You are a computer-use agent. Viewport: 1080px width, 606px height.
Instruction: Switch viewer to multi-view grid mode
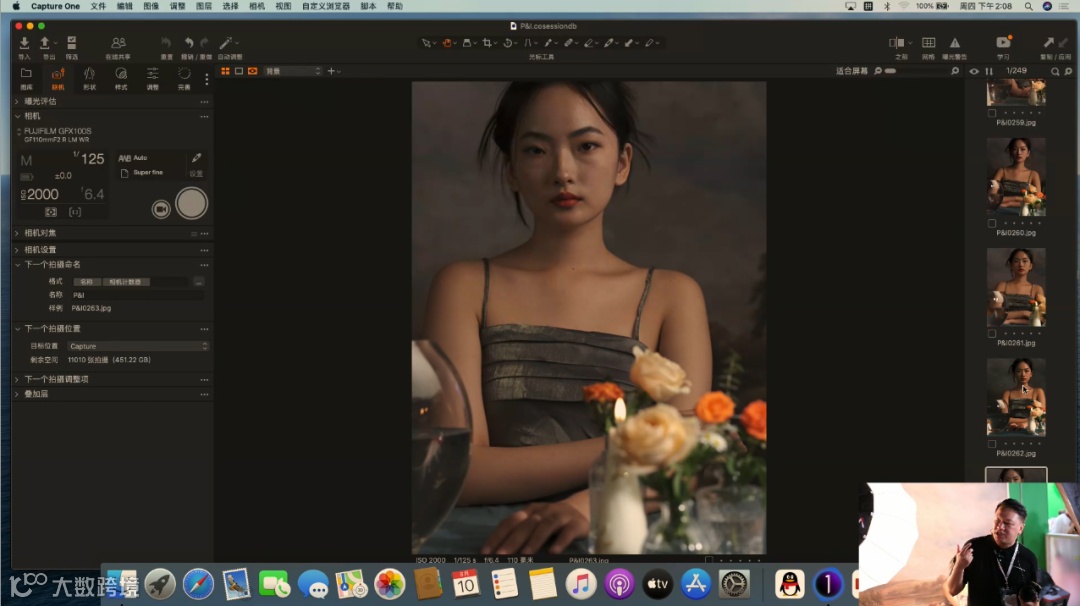[225, 71]
